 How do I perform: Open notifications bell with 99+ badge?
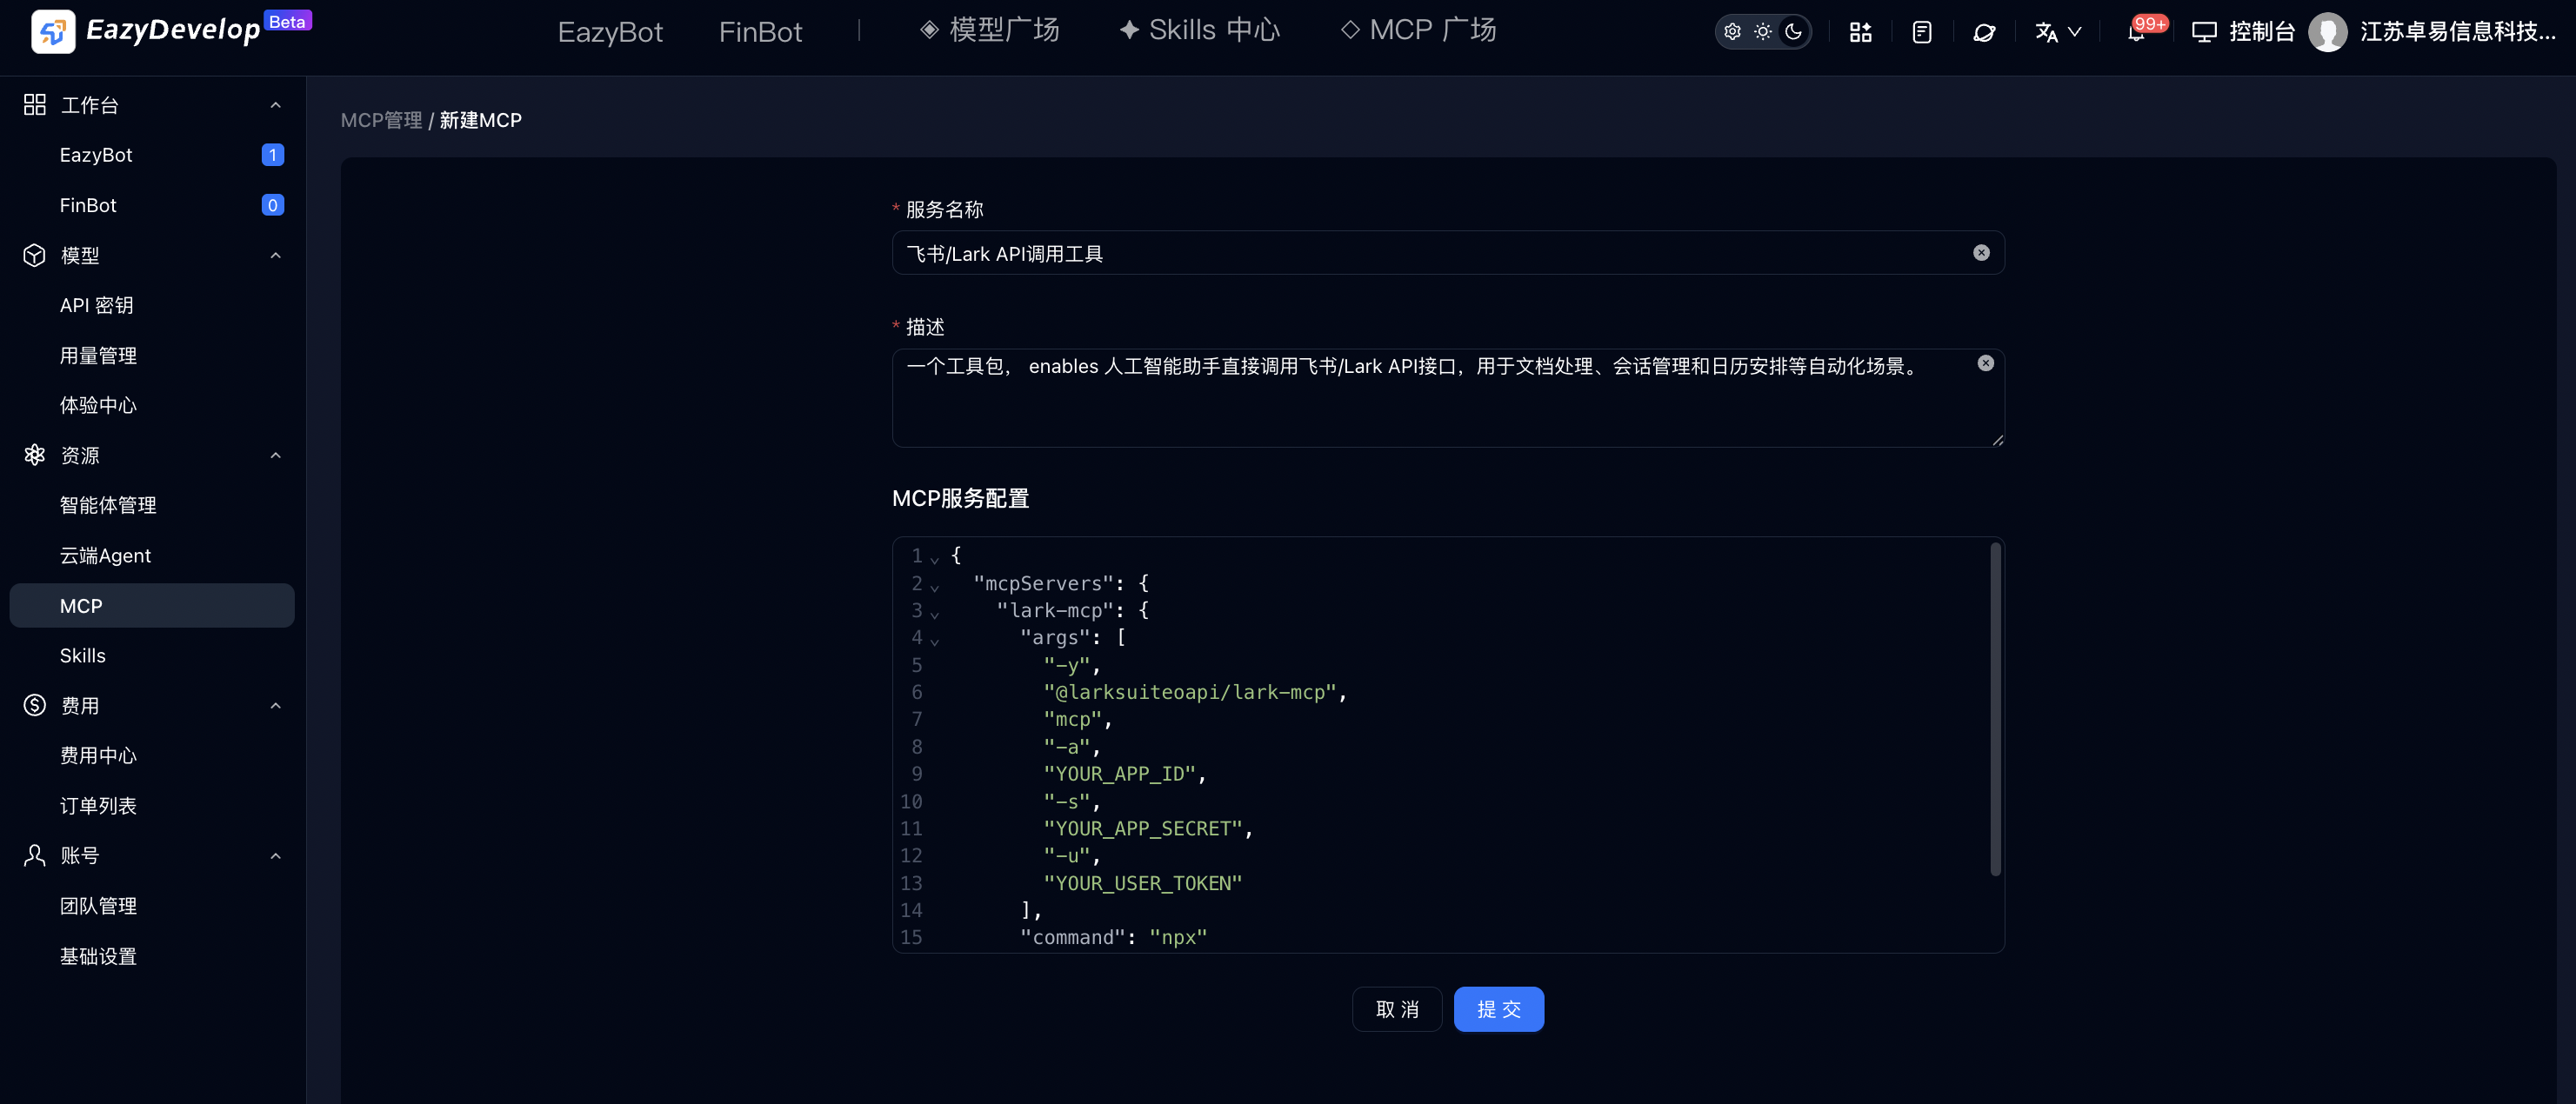click(x=2137, y=32)
